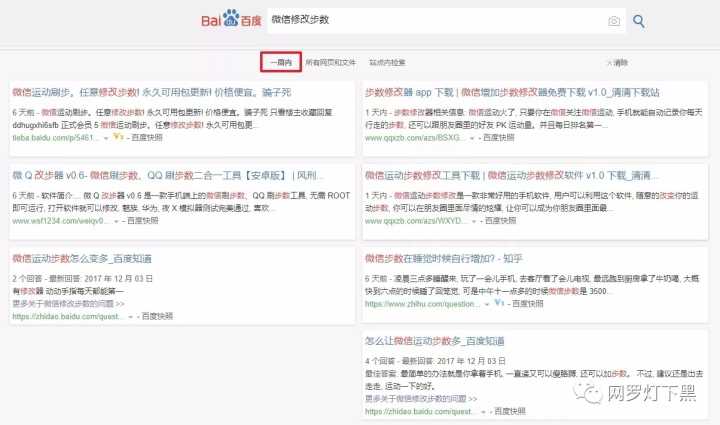Open result 微 Q 改步器 v0.6
The width and height of the screenshot is (720, 425).
[x=167, y=175]
